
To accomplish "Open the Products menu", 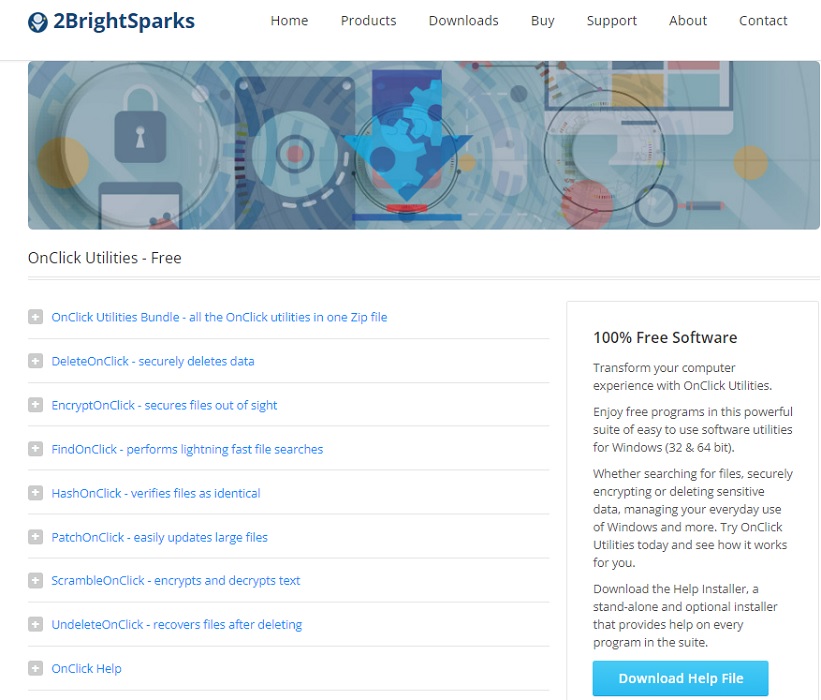I will click(368, 20).
